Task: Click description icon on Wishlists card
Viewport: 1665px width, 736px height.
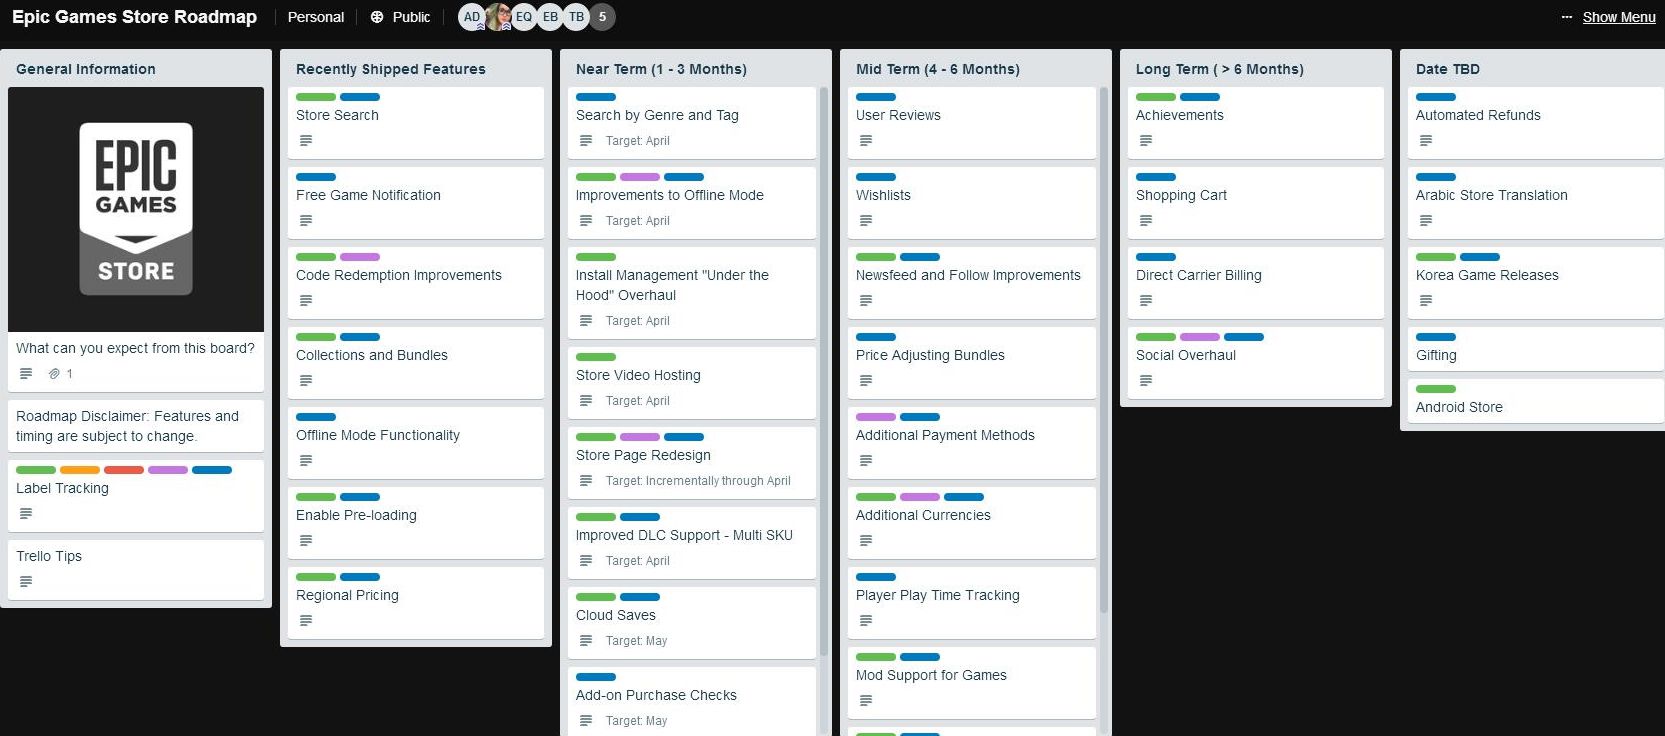Action: tap(866, 221)
